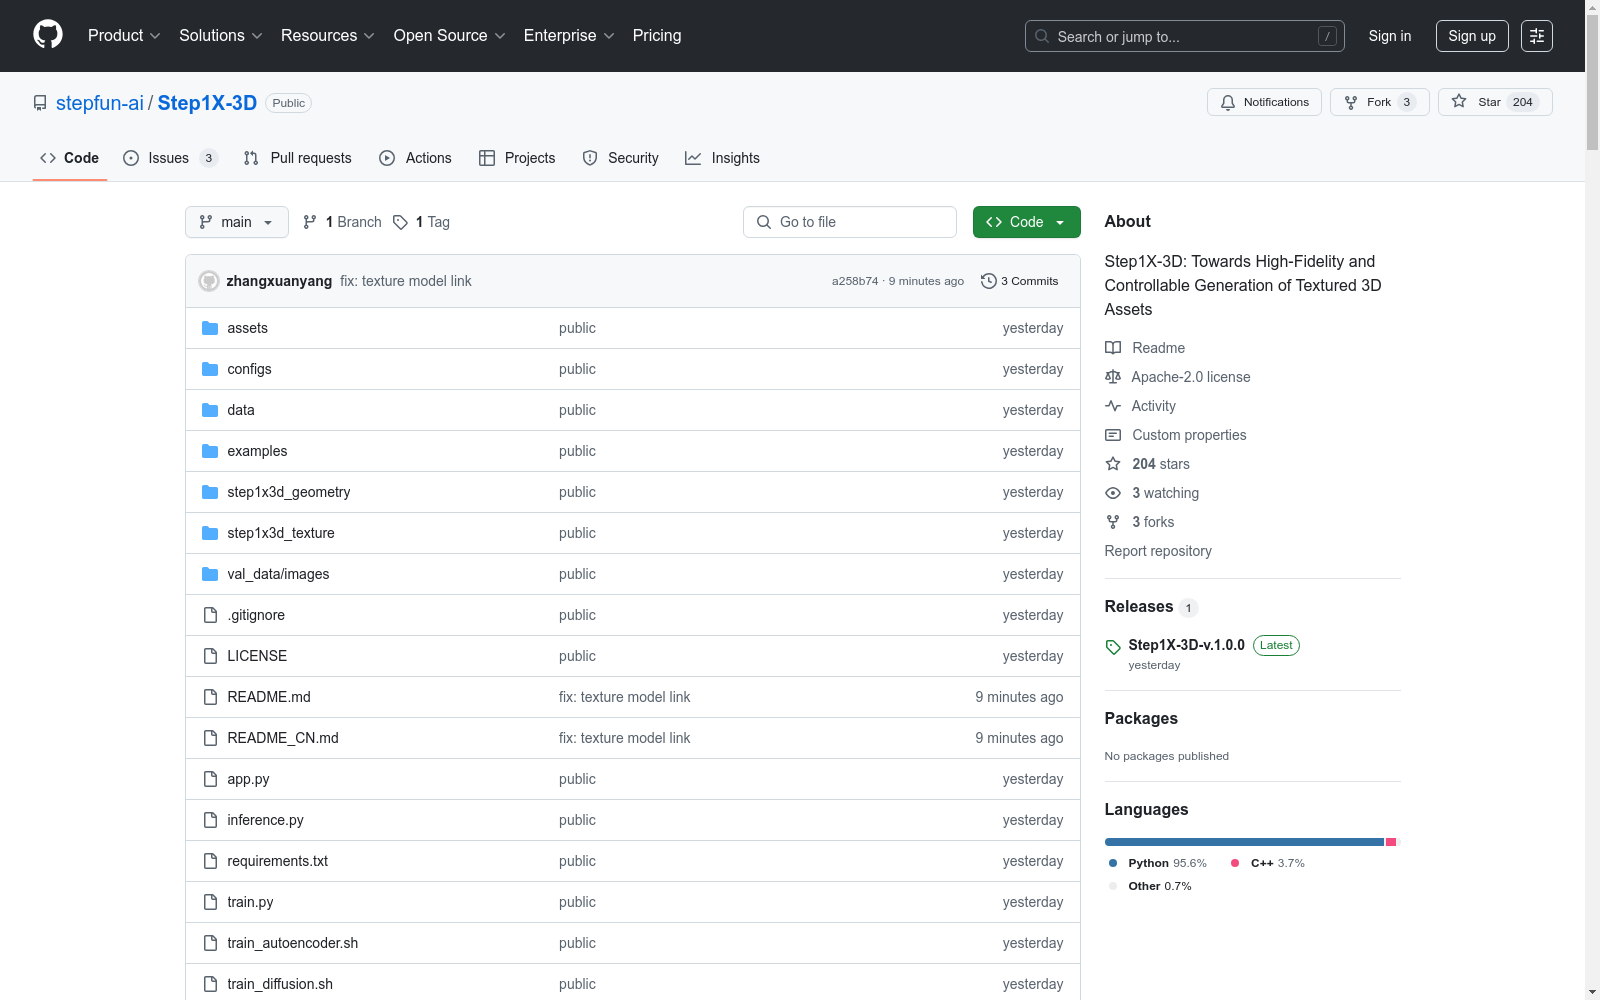Click the branch icon near 1 Branch
This screenshot has width=1600, height=1000.
tap(310, 222)
